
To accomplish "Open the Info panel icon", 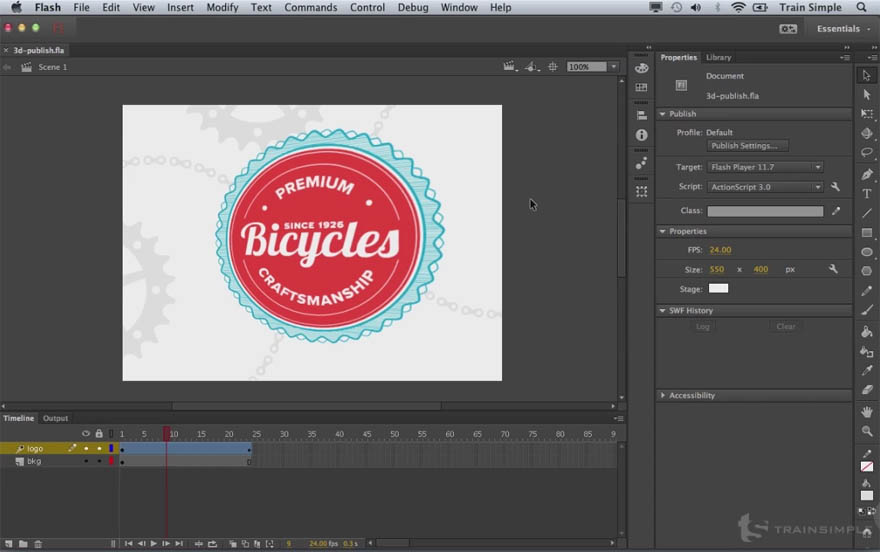I will 641,135.
